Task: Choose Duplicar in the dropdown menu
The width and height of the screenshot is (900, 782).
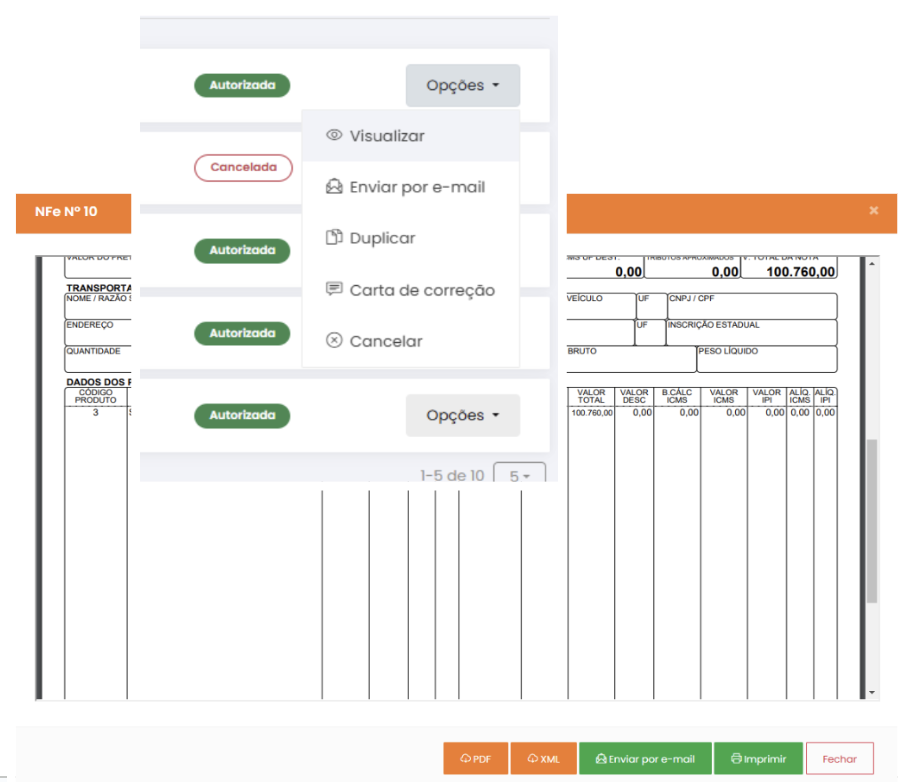Action: tap(382, 238)
